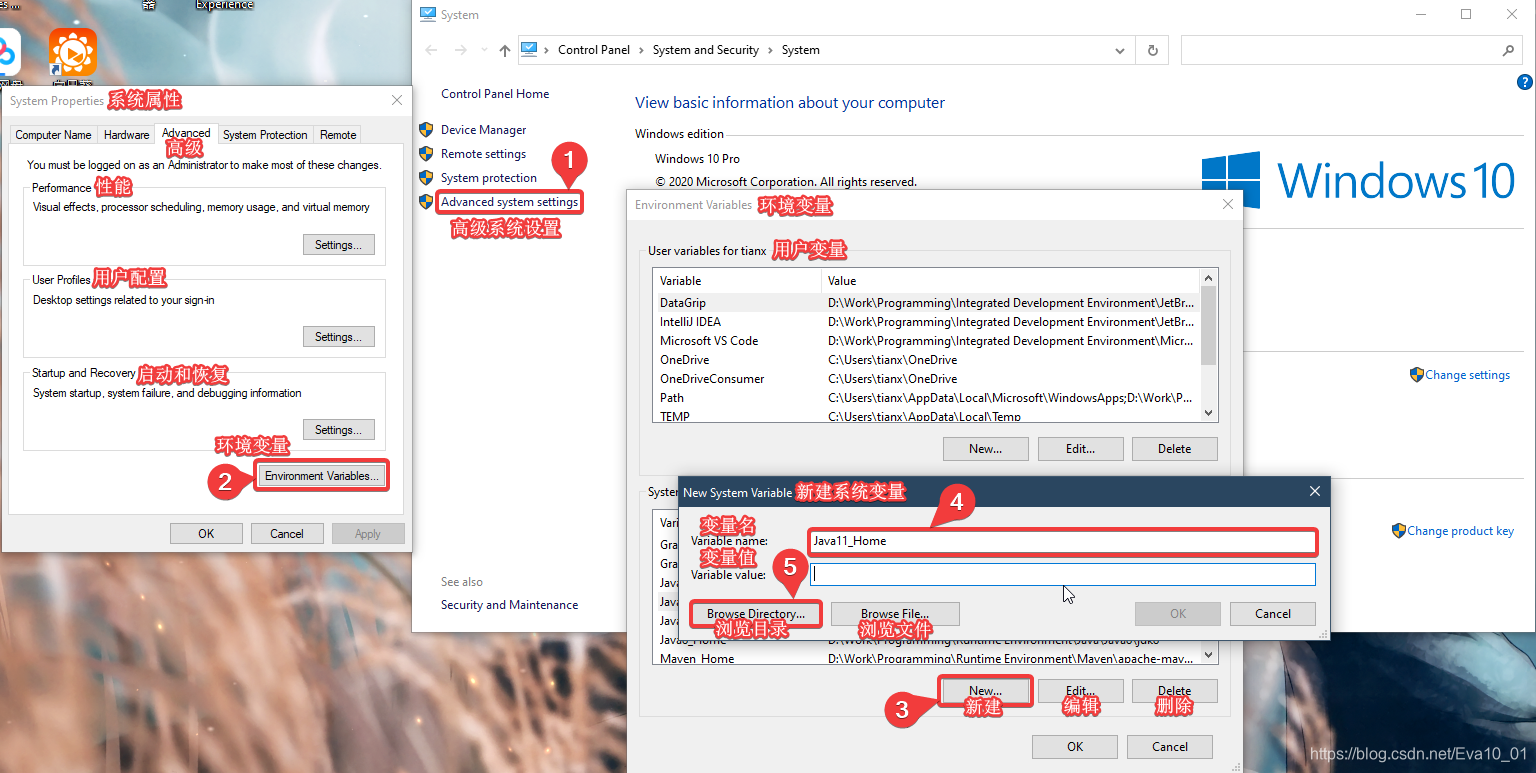Click Delete button under user variables
1536x773 pixels.
pos(1175,449)
